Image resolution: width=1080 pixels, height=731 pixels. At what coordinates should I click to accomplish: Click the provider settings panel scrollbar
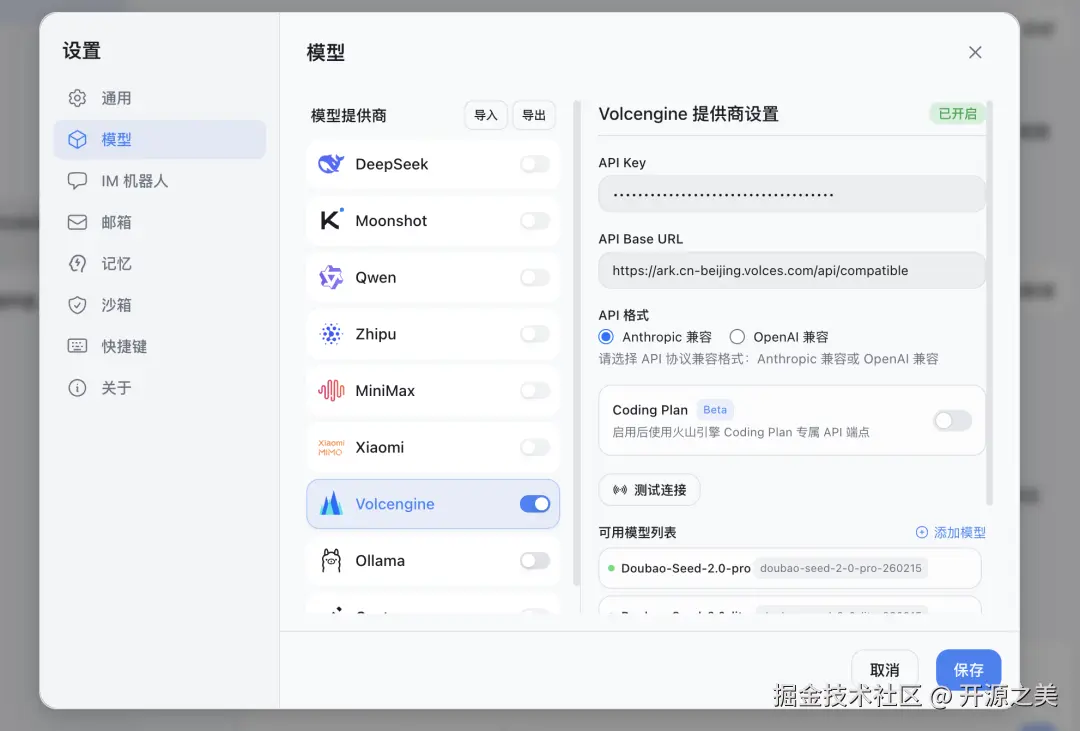point(989,303)
